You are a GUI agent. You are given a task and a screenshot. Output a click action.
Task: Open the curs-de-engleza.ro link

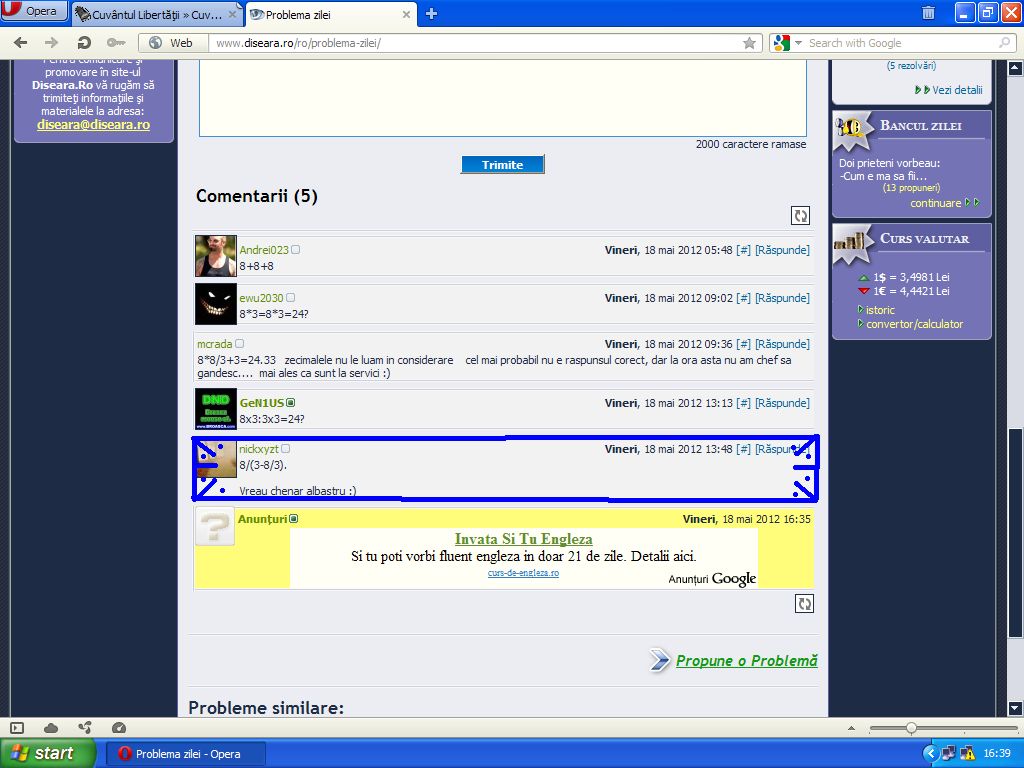point(523,573)
